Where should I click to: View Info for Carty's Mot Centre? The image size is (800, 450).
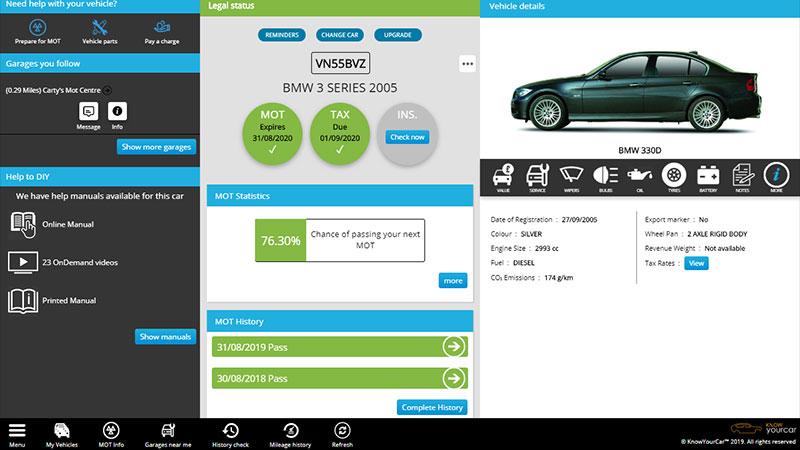coord(117,111)
